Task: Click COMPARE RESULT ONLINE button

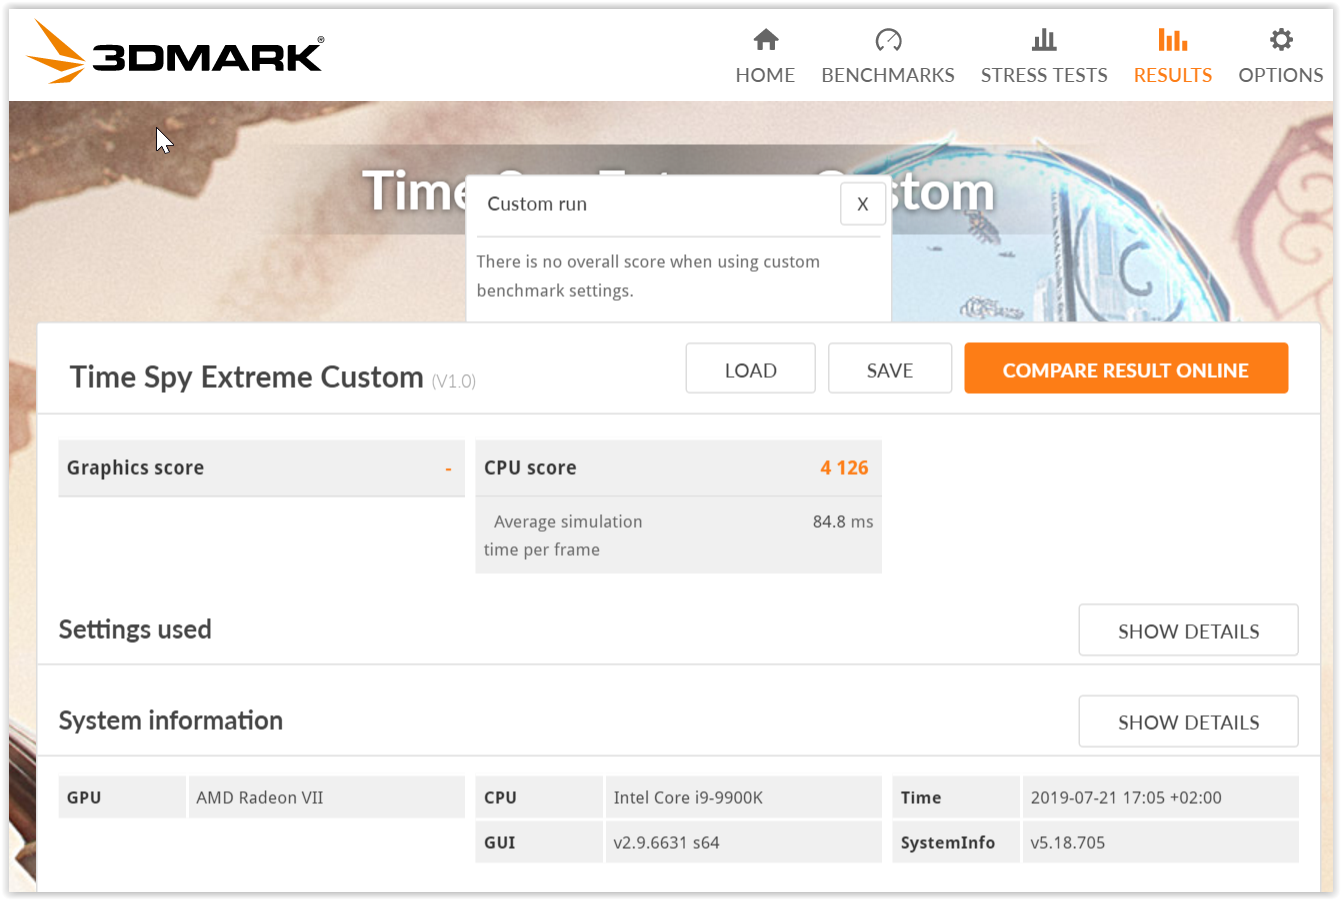Action: click(1126, 370)
